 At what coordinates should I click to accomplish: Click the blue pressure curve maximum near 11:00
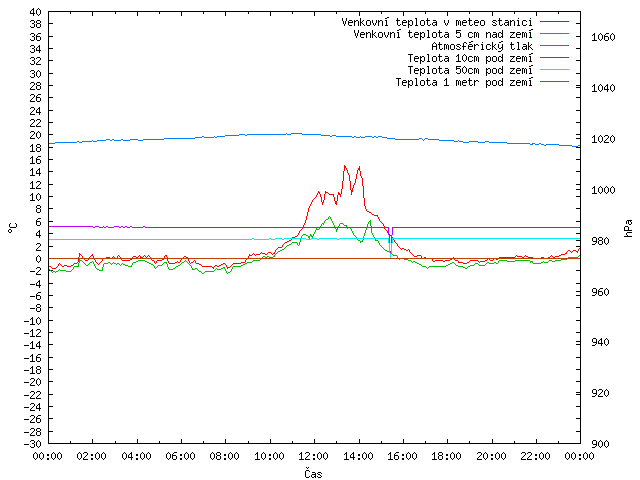296,133
